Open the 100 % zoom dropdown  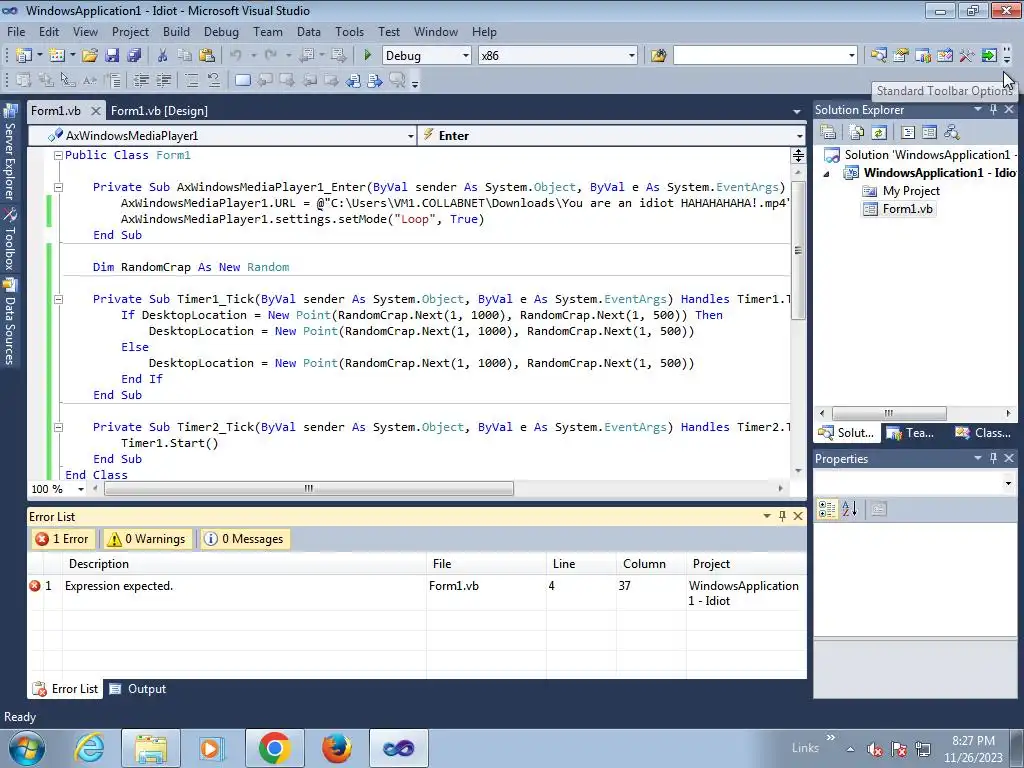(x=81, y=489)
